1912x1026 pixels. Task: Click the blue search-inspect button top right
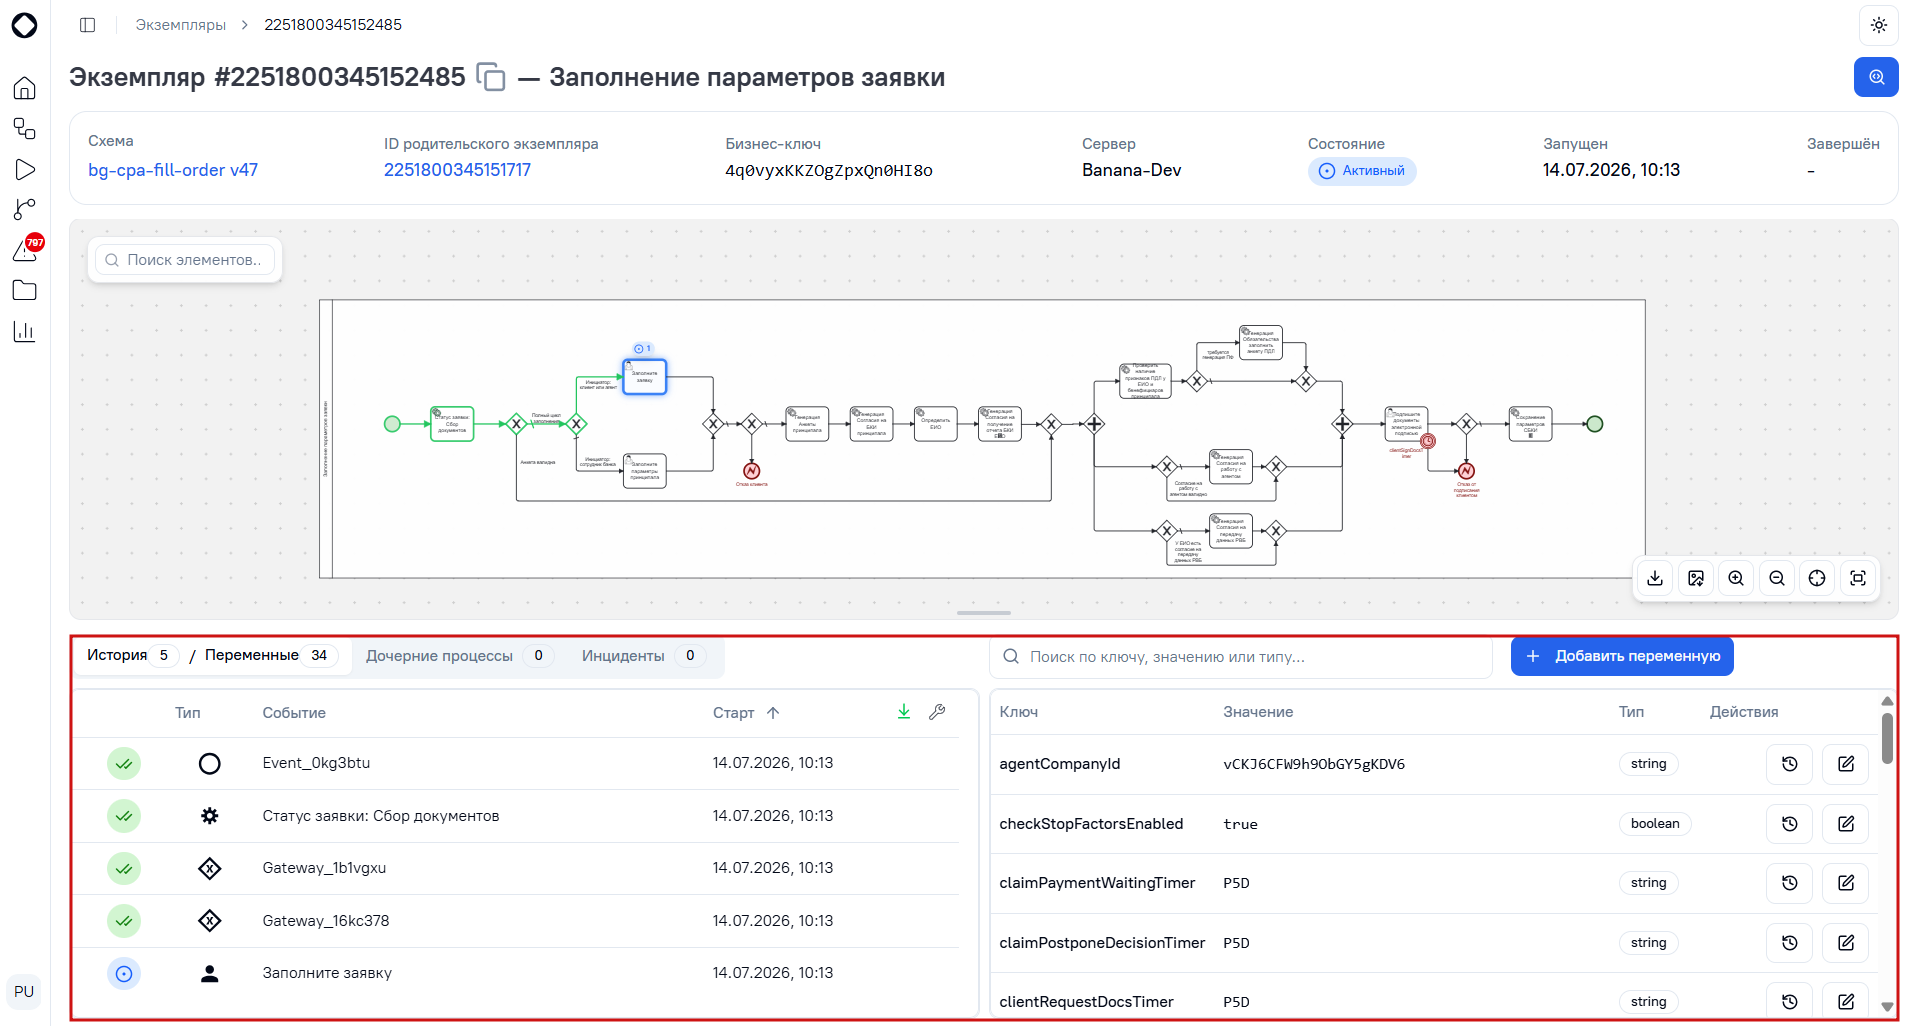(1876, 77)
